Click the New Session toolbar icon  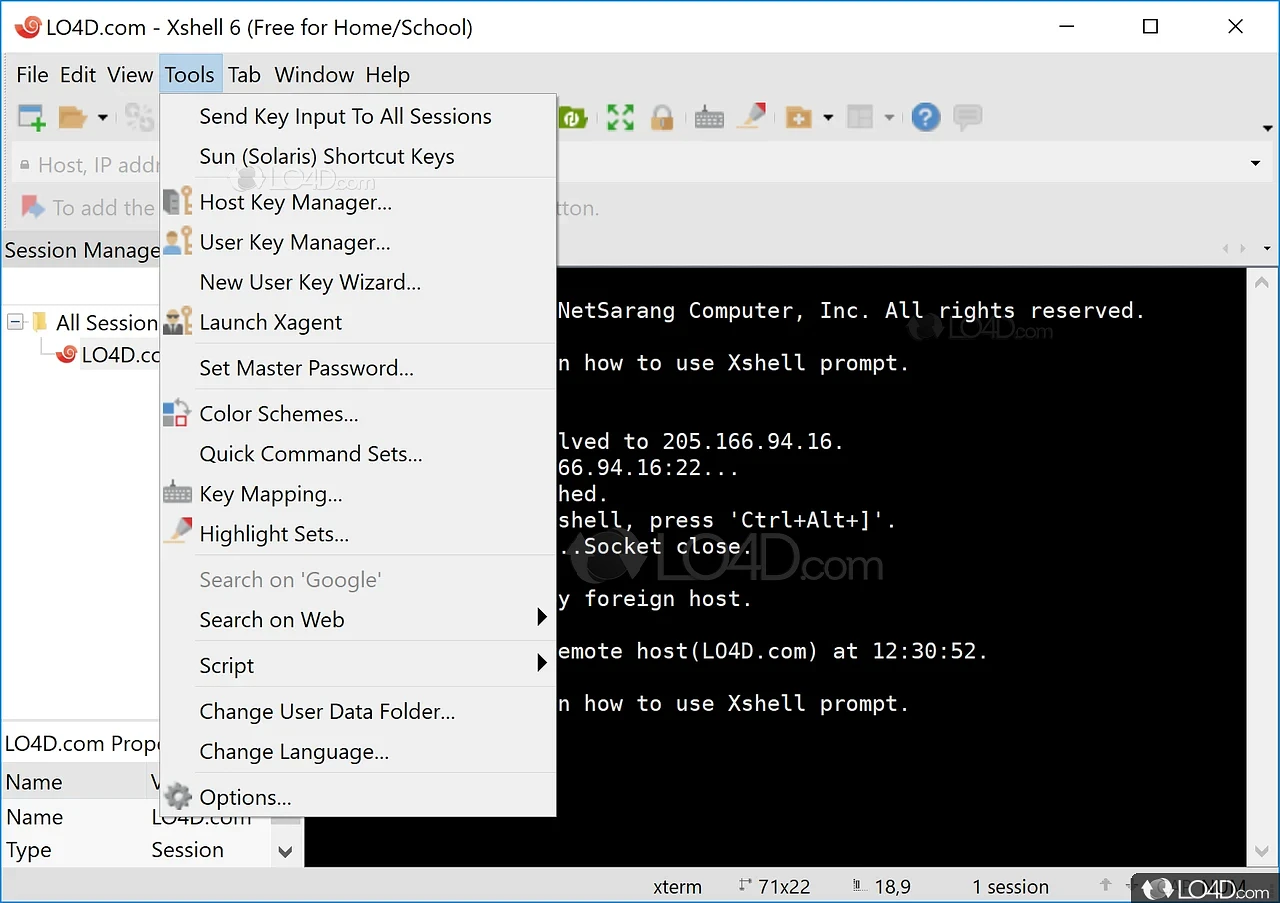(x=32, y=118)
